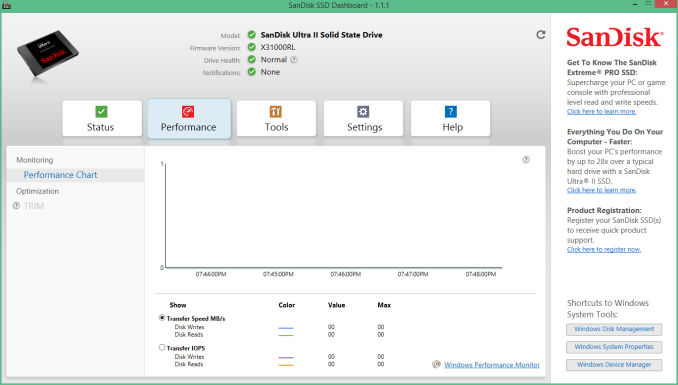Click the performance chart help icon
Image resolution: width=678 pixels, height=385 pixels.
(x=526, y=160)
